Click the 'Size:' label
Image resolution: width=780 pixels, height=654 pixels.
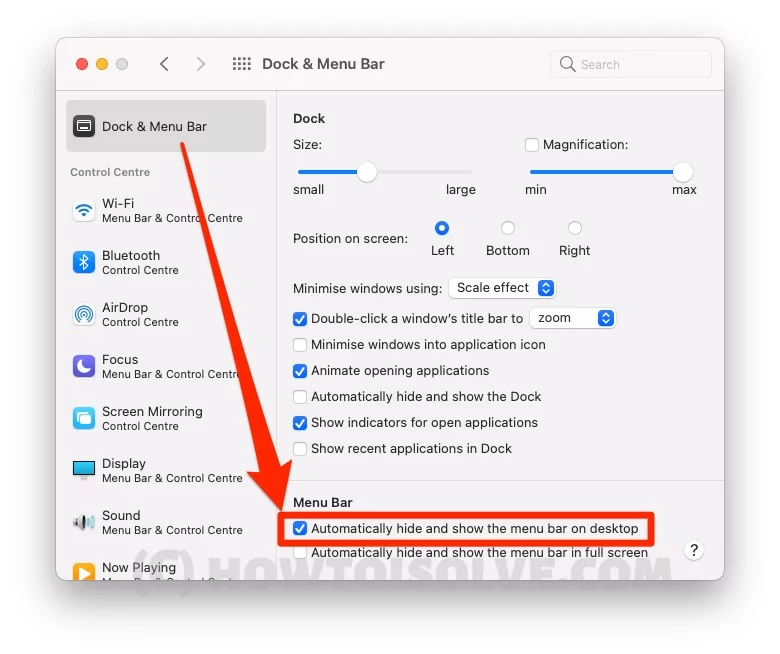tap(307, 145)
